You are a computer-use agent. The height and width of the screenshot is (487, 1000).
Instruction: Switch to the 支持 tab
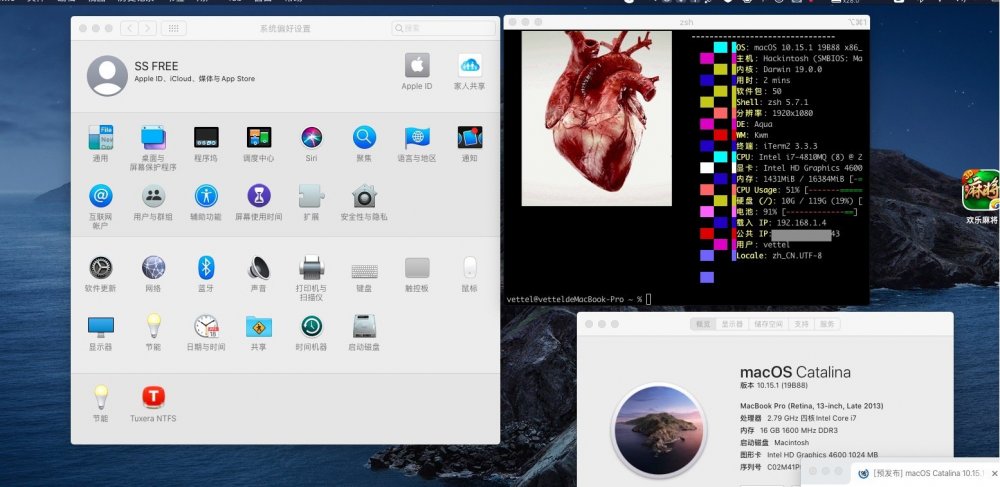[801, 324]
